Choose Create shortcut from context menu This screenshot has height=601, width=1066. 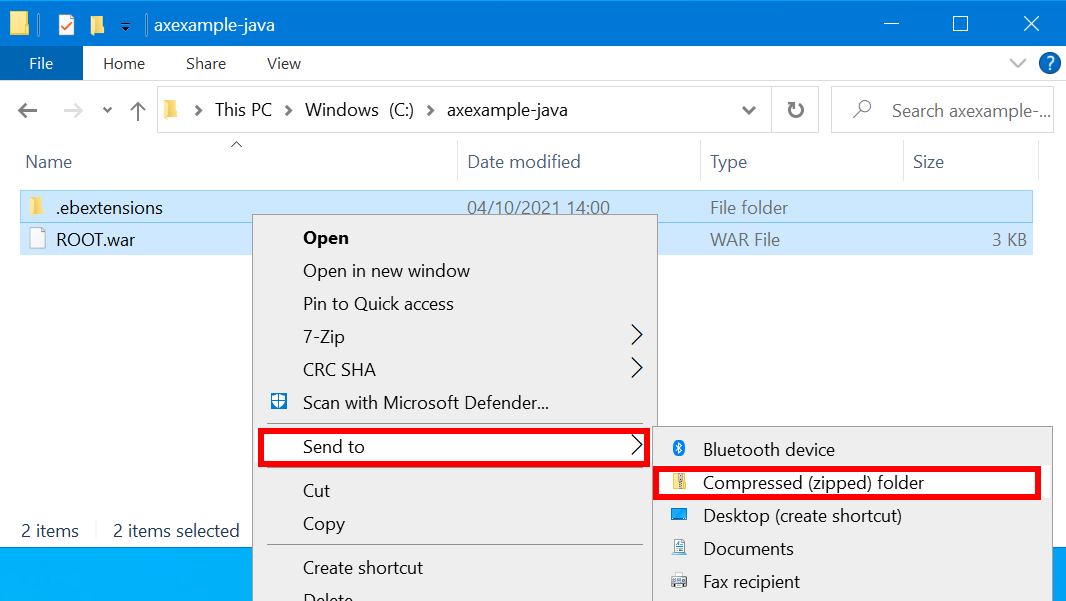(455, 568)
